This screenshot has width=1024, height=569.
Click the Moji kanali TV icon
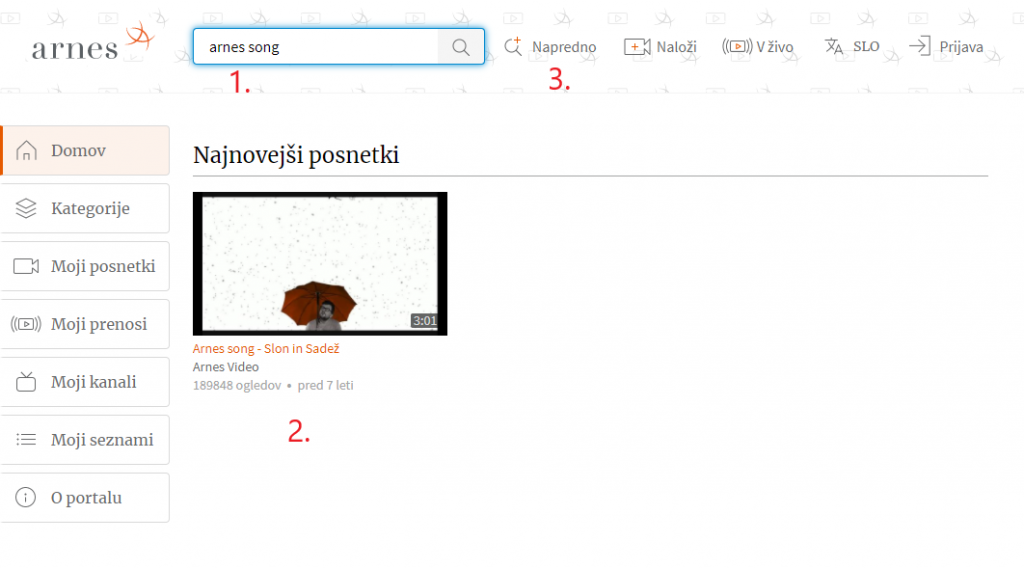[x=26, y=382]
